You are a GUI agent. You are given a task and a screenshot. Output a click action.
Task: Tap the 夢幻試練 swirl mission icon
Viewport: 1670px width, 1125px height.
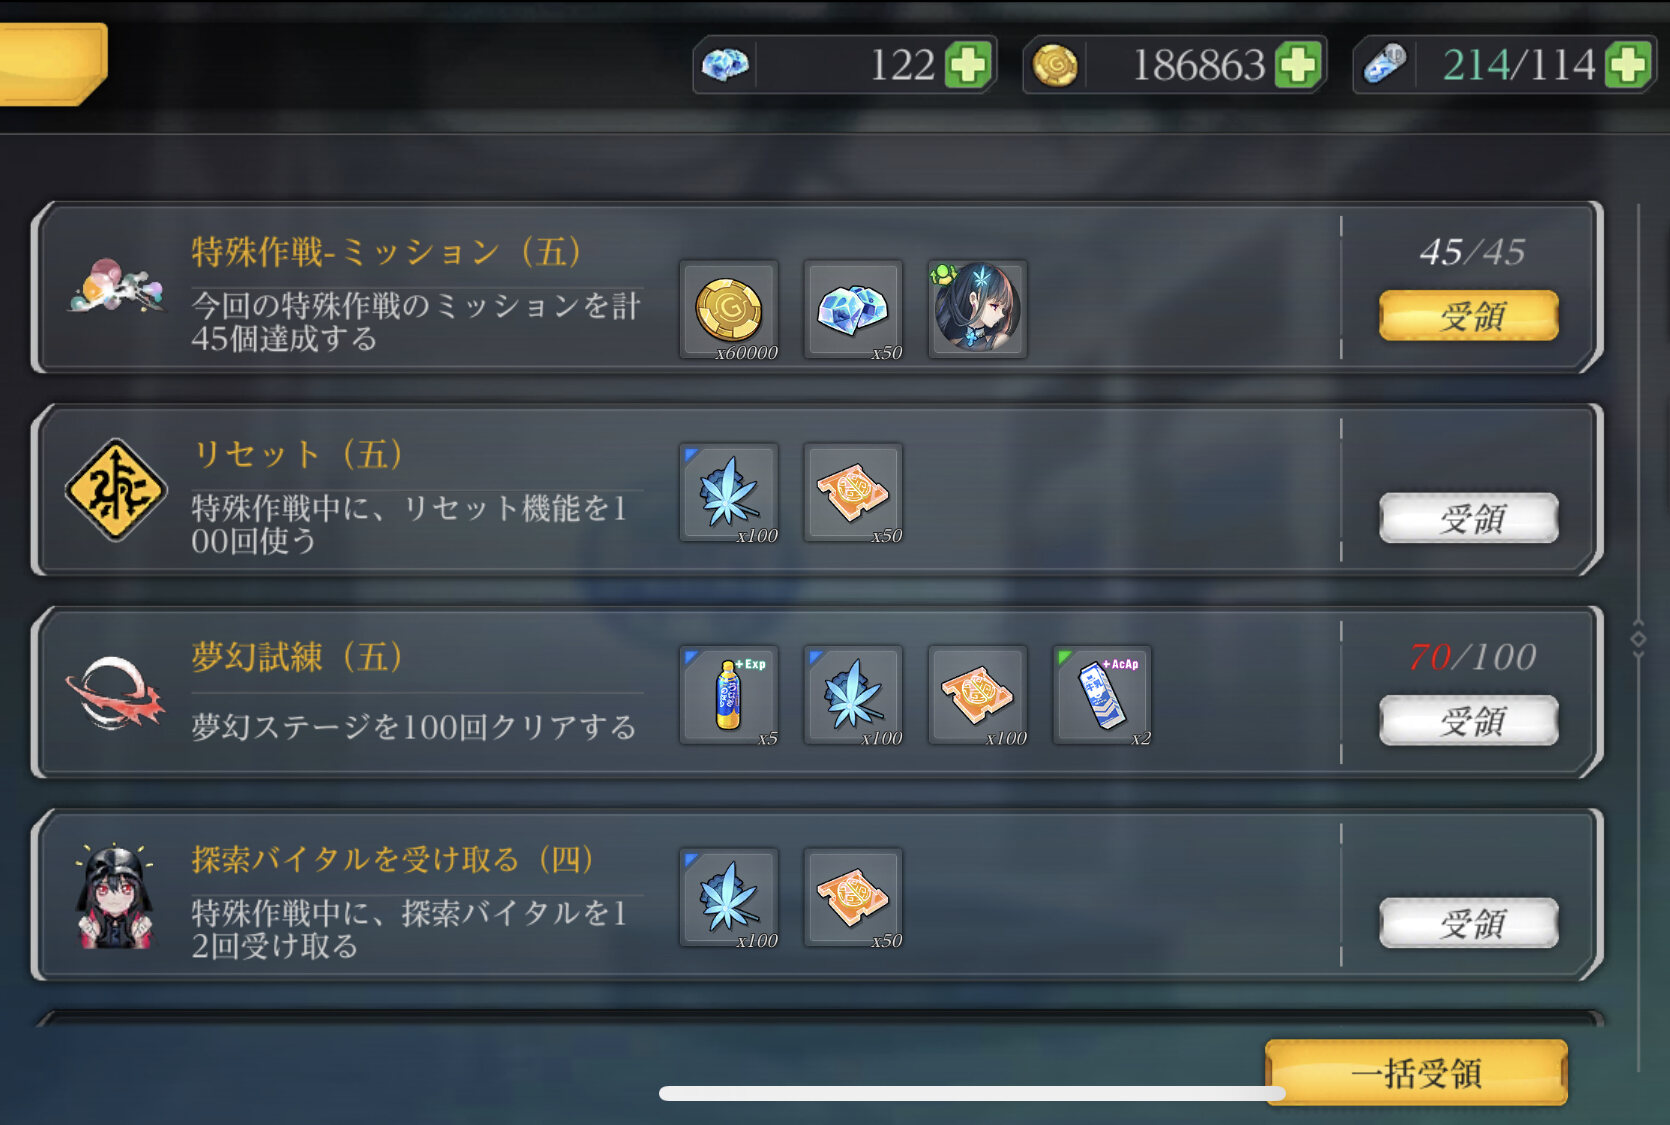(x=115, y=692)
